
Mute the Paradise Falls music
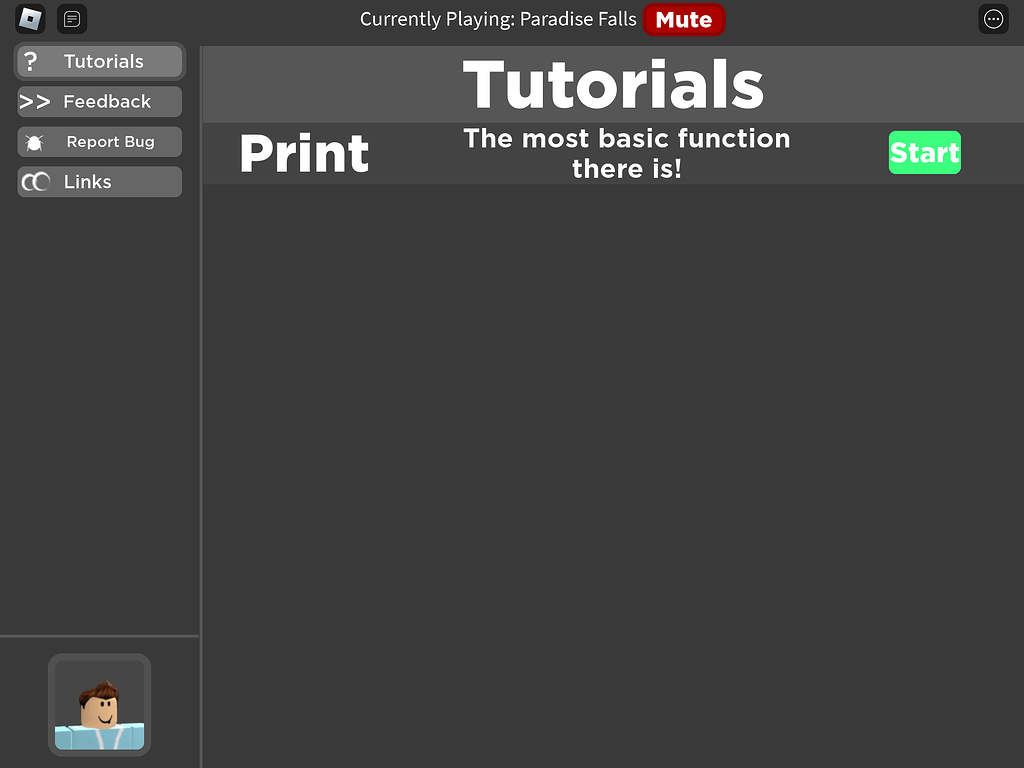pyautogui.click(x=683, y=19)
